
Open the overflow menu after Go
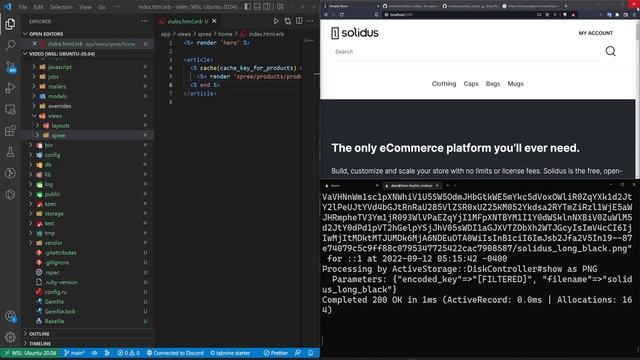pyautogui.click(x=117, y=7)
